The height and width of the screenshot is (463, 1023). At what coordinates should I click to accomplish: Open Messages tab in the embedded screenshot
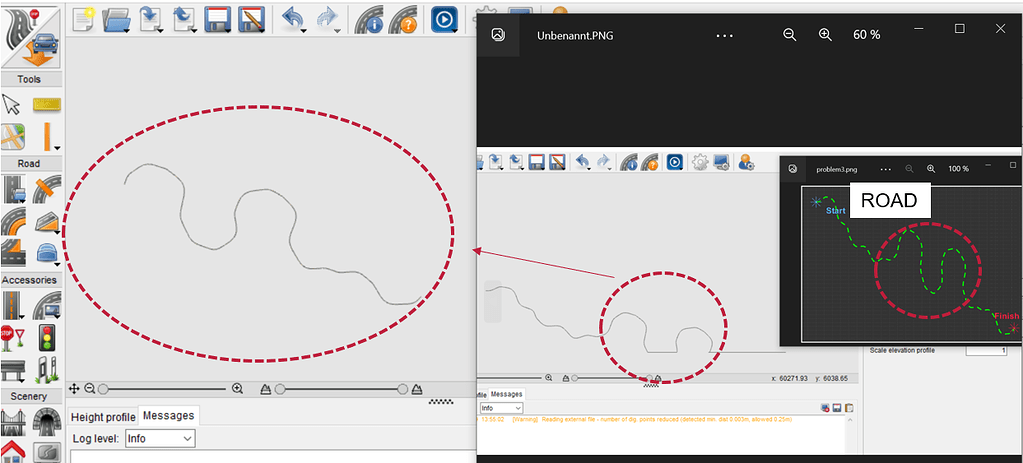(506, 394)
